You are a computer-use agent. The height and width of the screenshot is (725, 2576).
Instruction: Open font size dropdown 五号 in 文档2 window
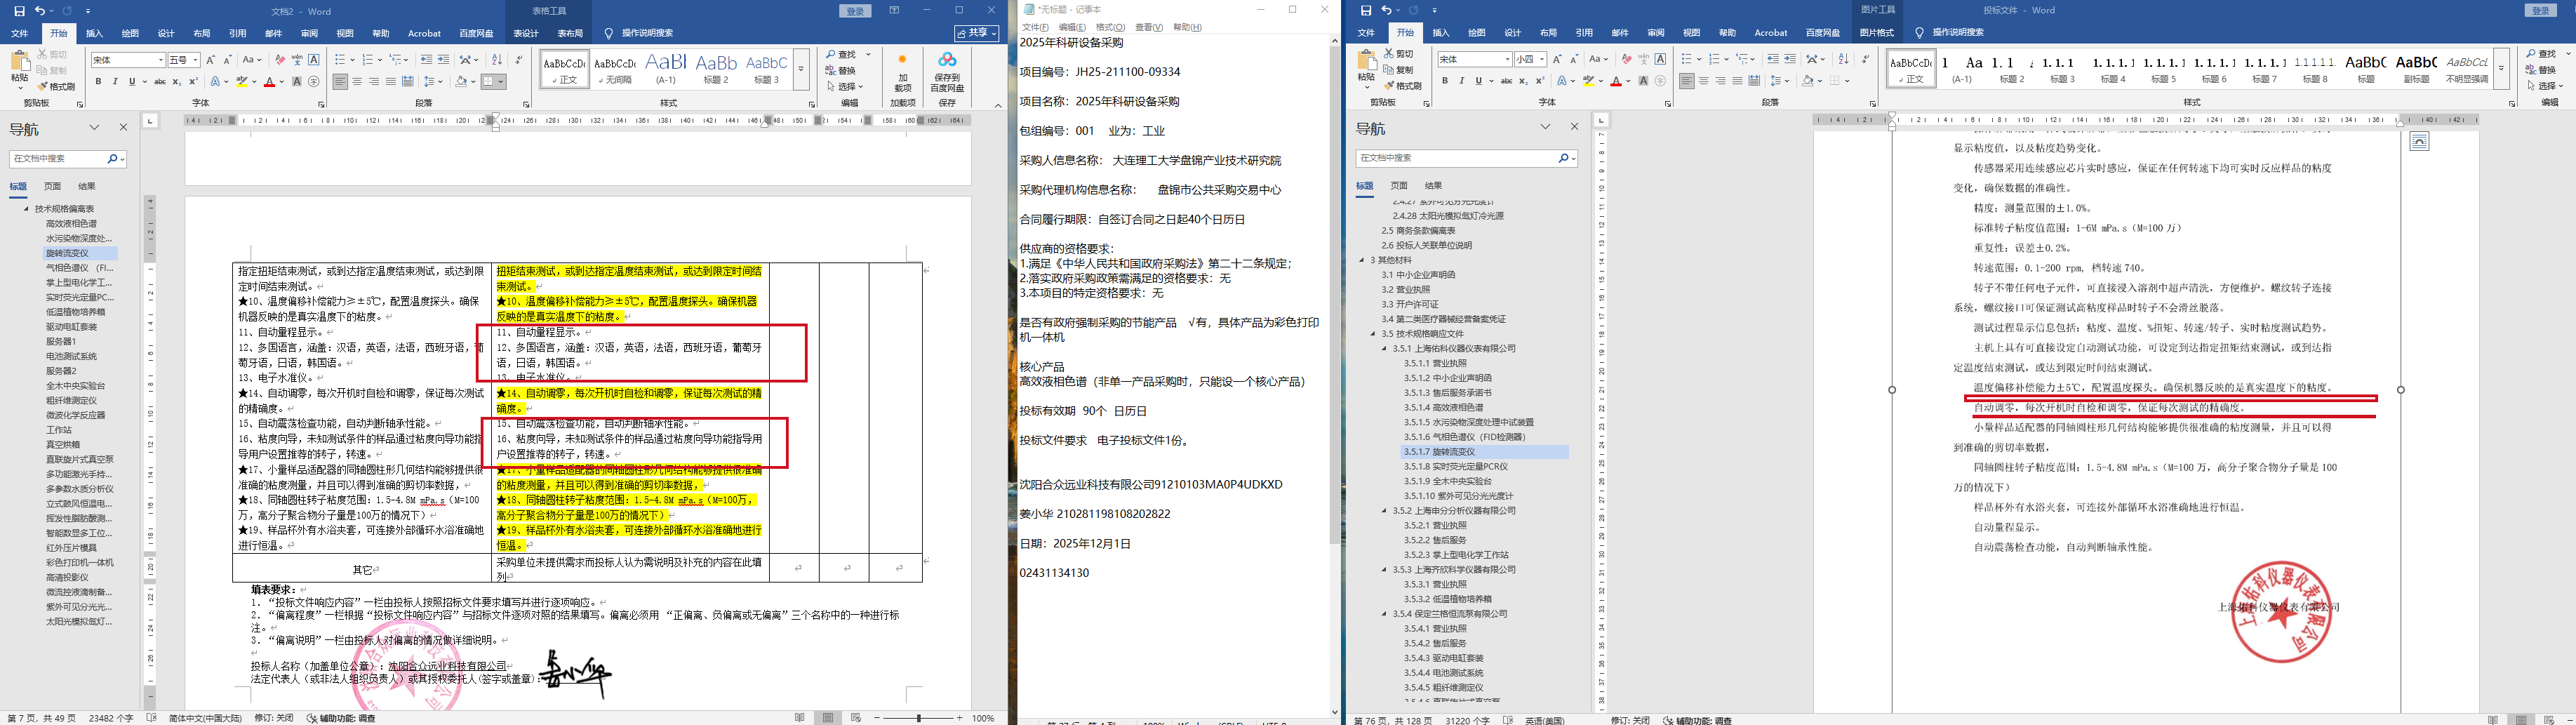point(196,60)
